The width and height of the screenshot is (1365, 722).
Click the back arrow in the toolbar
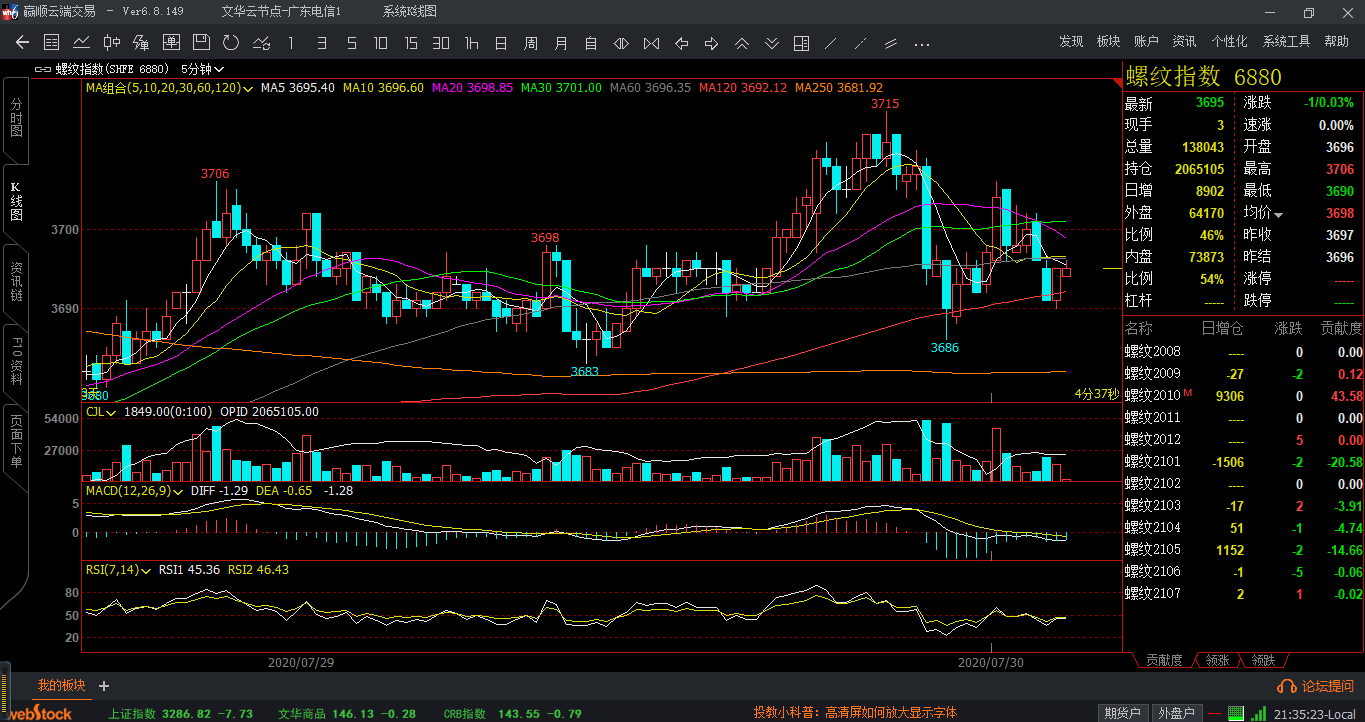coord(22,43)
